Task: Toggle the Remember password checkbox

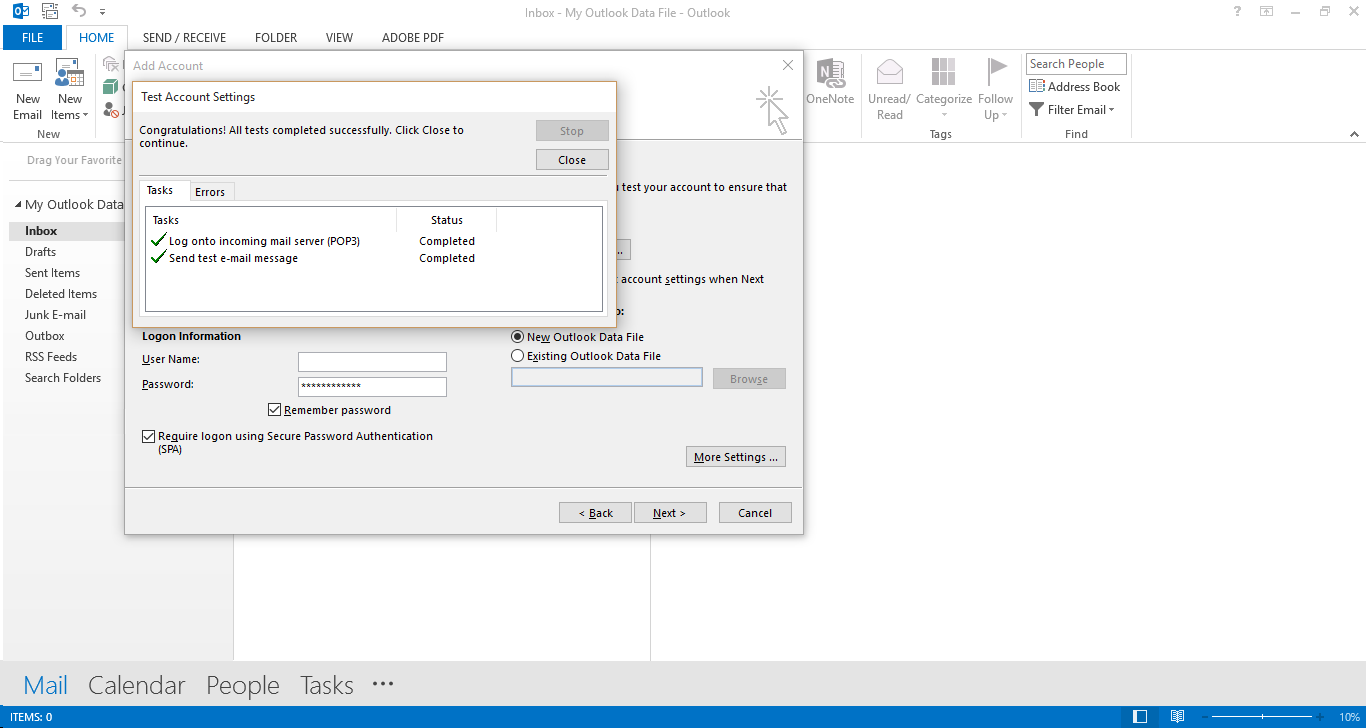Action: [x=275, y=410]
